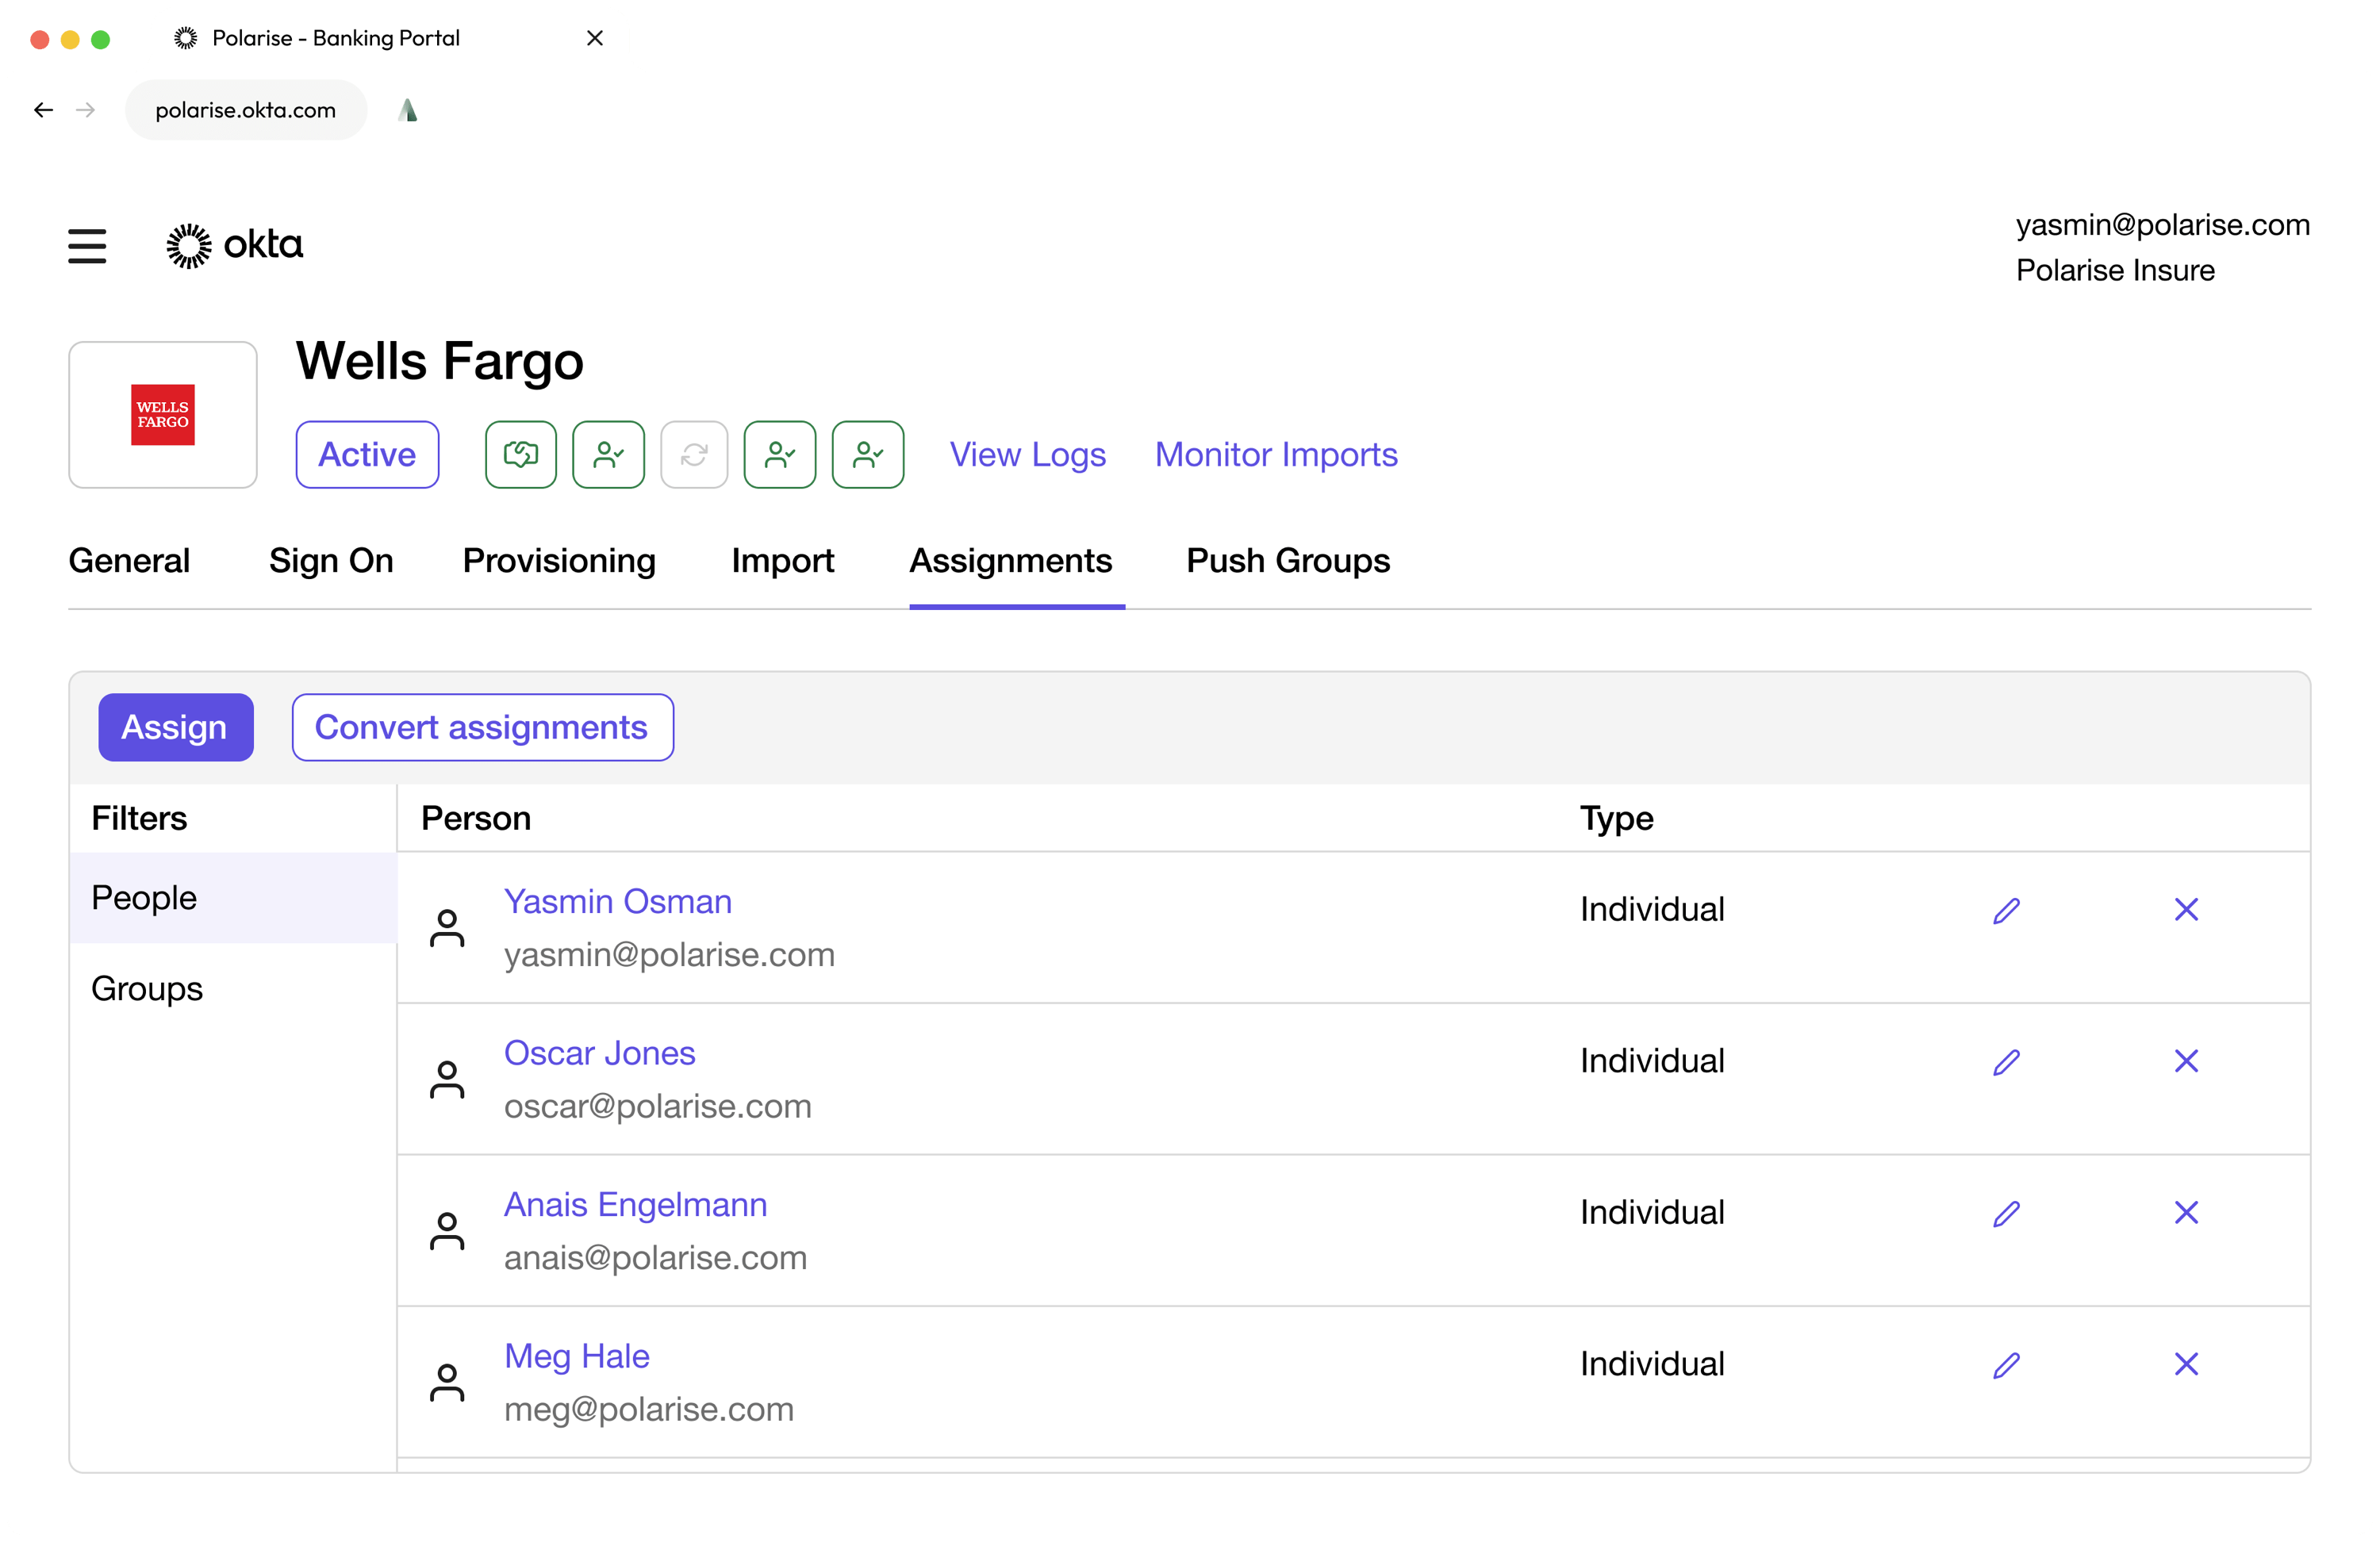Click the email oscar@polarise.com
This screenshot has height=1542, width=2380.
(658, 1107)
